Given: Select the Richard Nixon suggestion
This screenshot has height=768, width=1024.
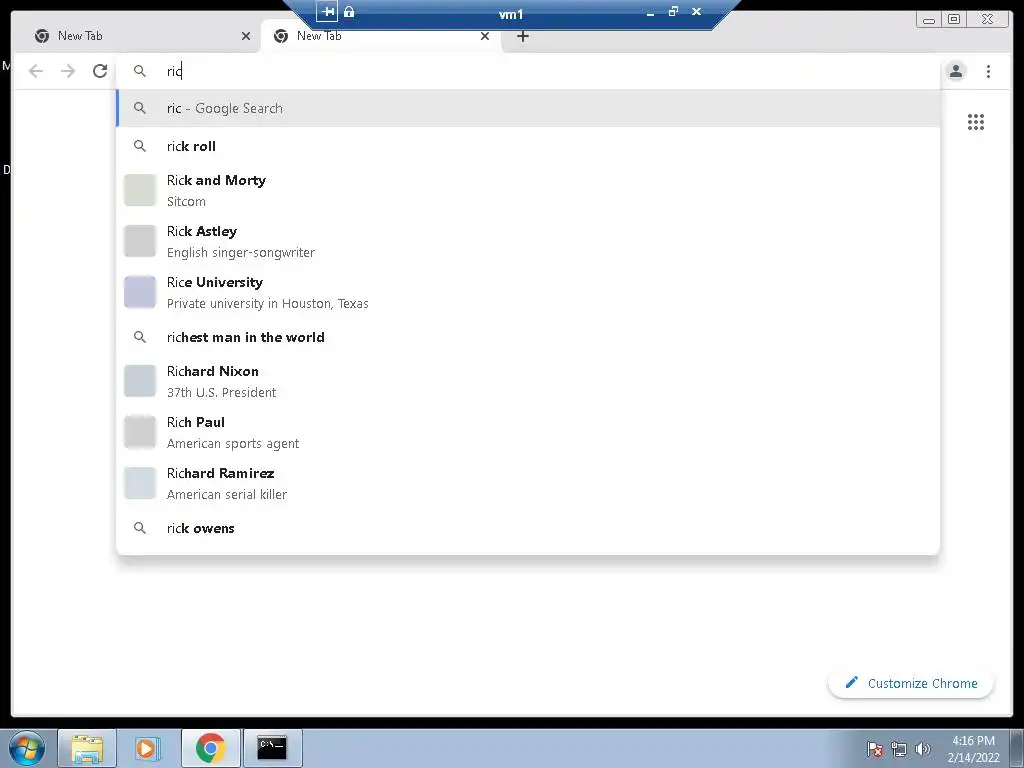Looking at the screenshot, I should [x=528, y=381].
